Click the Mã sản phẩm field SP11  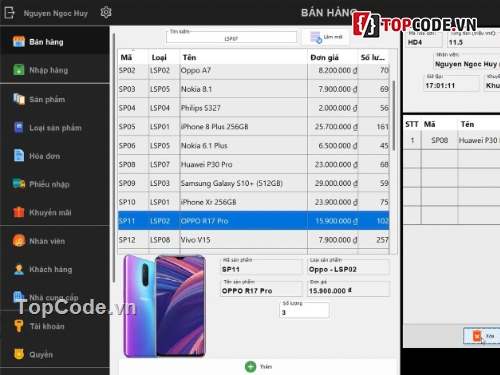[x=261, y=267]
